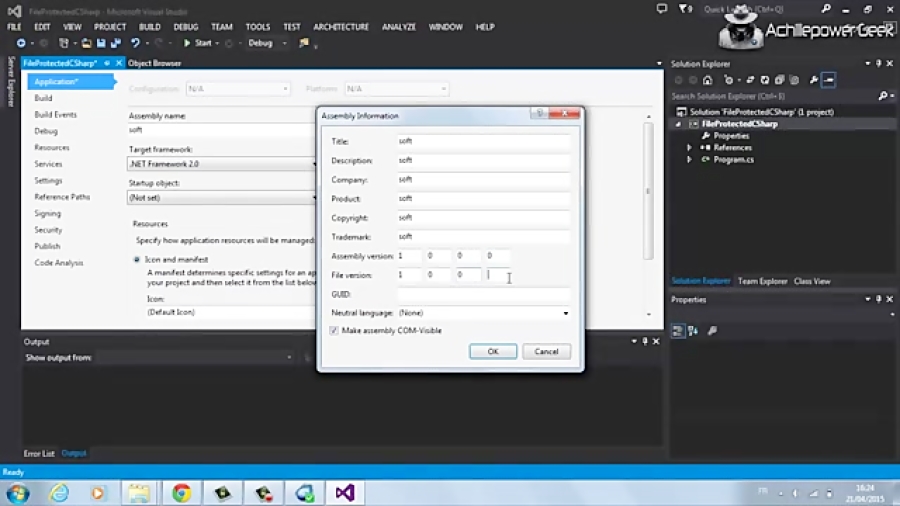Click the Home icon in Solution Explorer
This screenshot has width=900, height=506.
(x=708, y=80)
